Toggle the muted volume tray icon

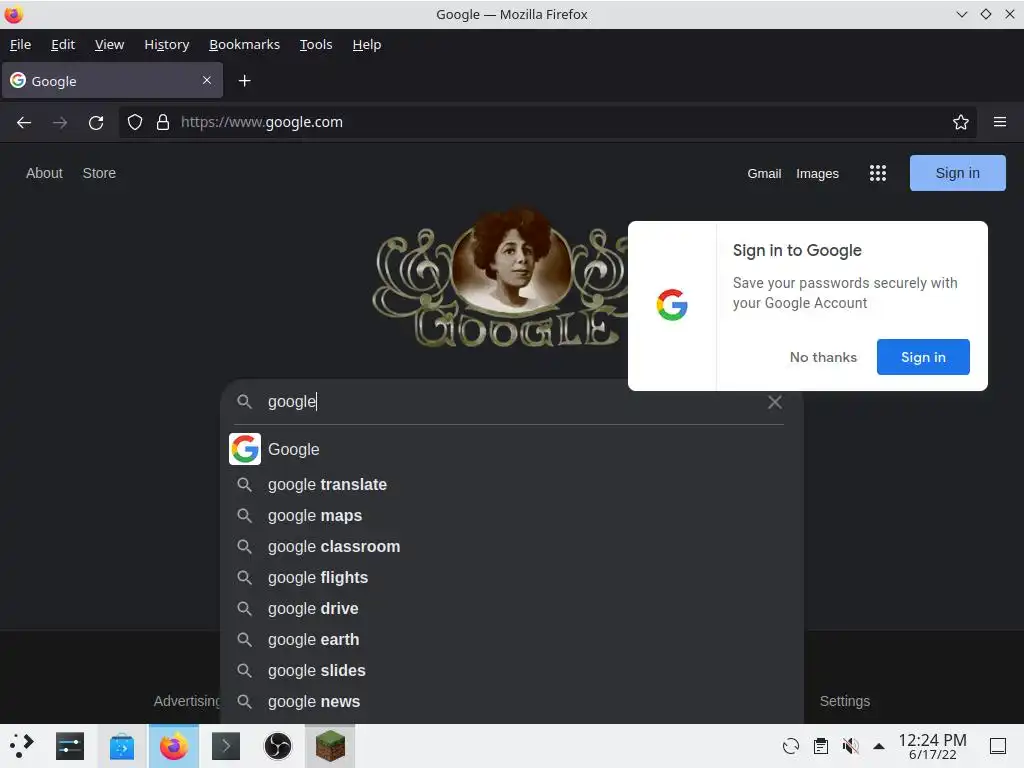(850, 746)
